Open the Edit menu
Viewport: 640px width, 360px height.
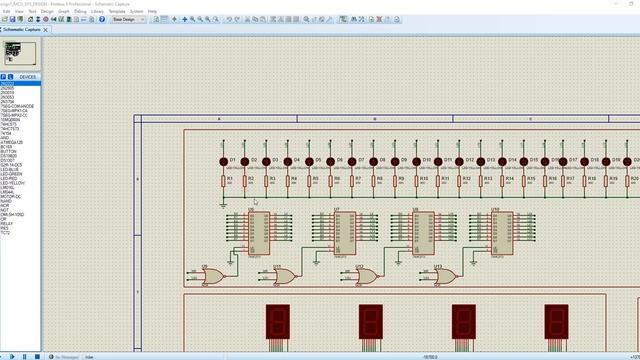7,11
